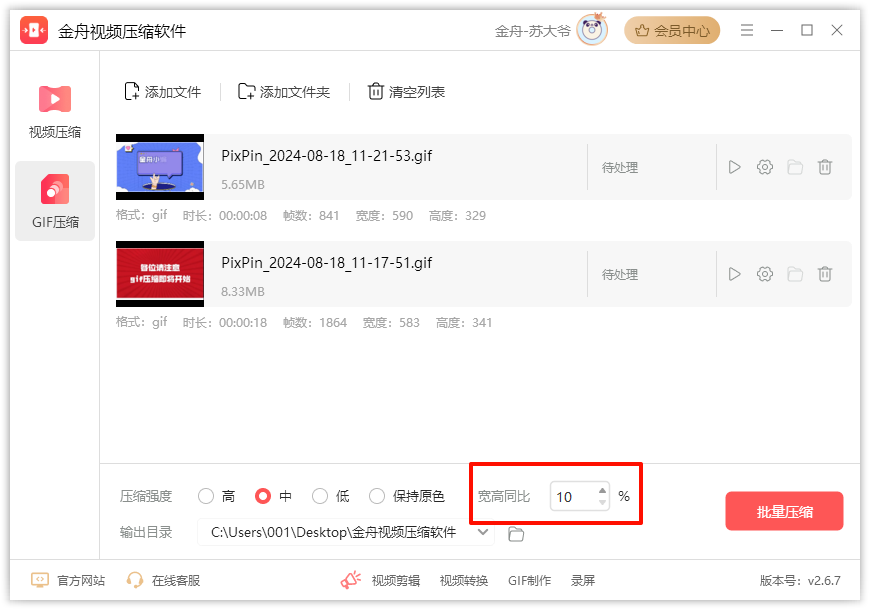Viewport: 870px width, 610px height.
Task: Expand the 输出目录 path dropdown
Action: coord(484,532)
